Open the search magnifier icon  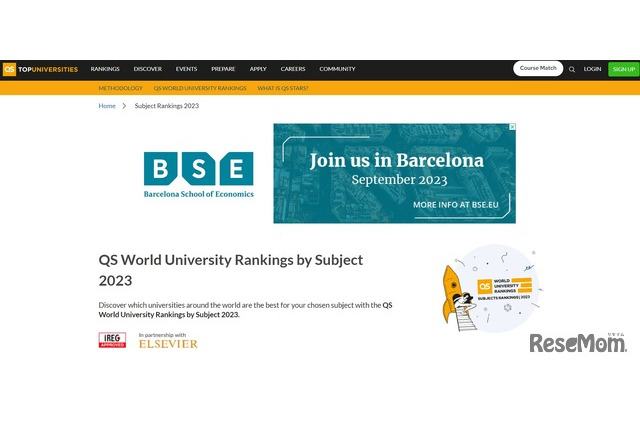pos(572,69)
